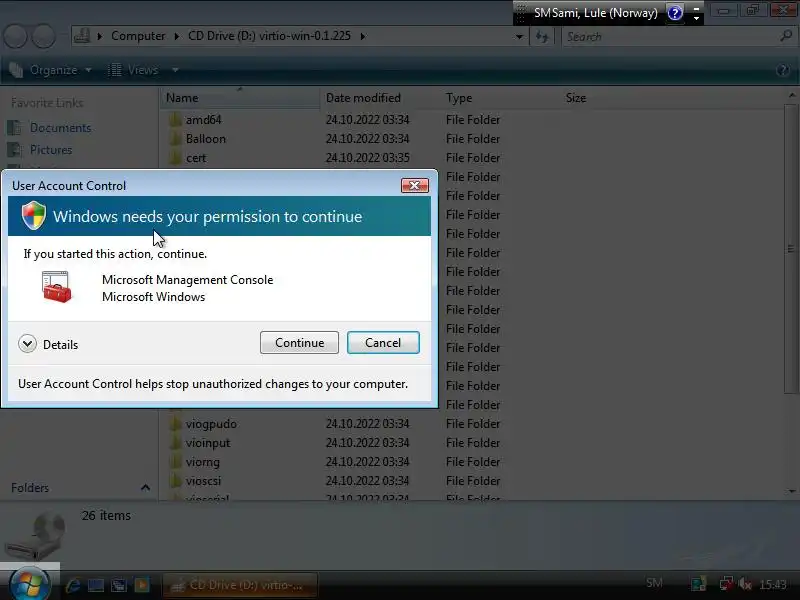800x600 pixels.
Task: Click the magnifier icon in Search box
Action: [x=786, y=36]
